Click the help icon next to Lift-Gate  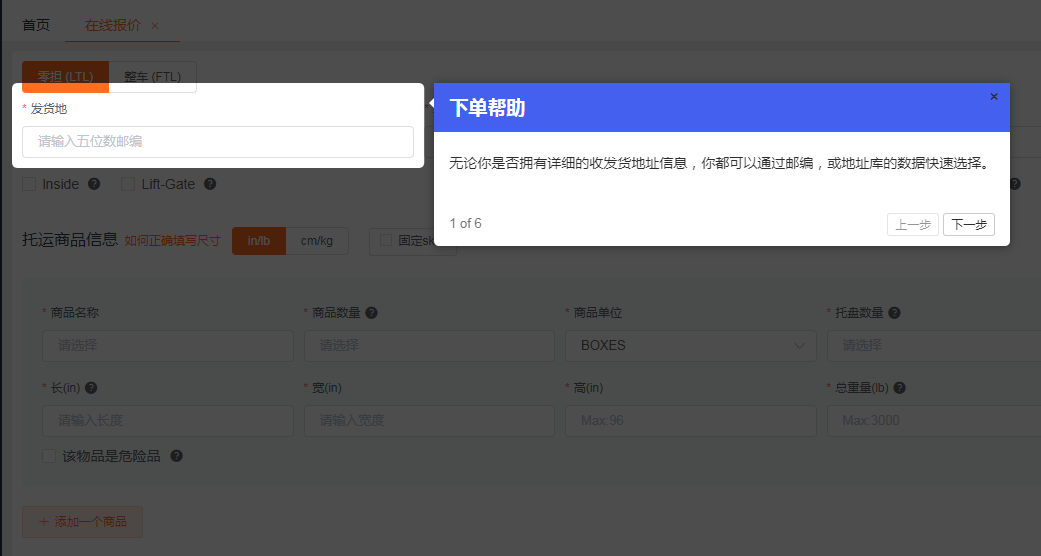pos(210,184)
